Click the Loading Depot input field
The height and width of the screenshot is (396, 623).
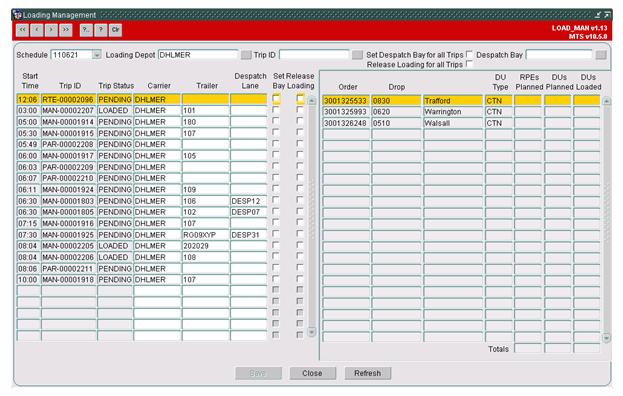tap(198, 55)
